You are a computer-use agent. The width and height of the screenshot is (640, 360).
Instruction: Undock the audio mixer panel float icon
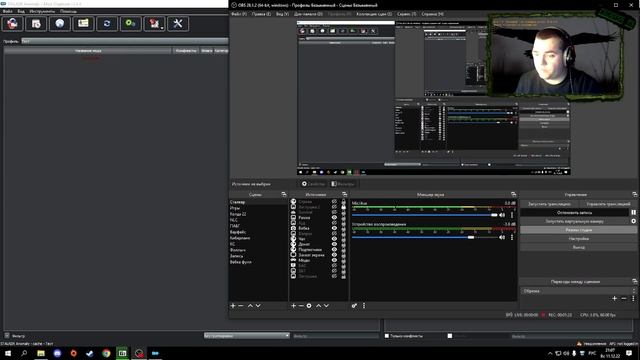[x=513, y=195]
